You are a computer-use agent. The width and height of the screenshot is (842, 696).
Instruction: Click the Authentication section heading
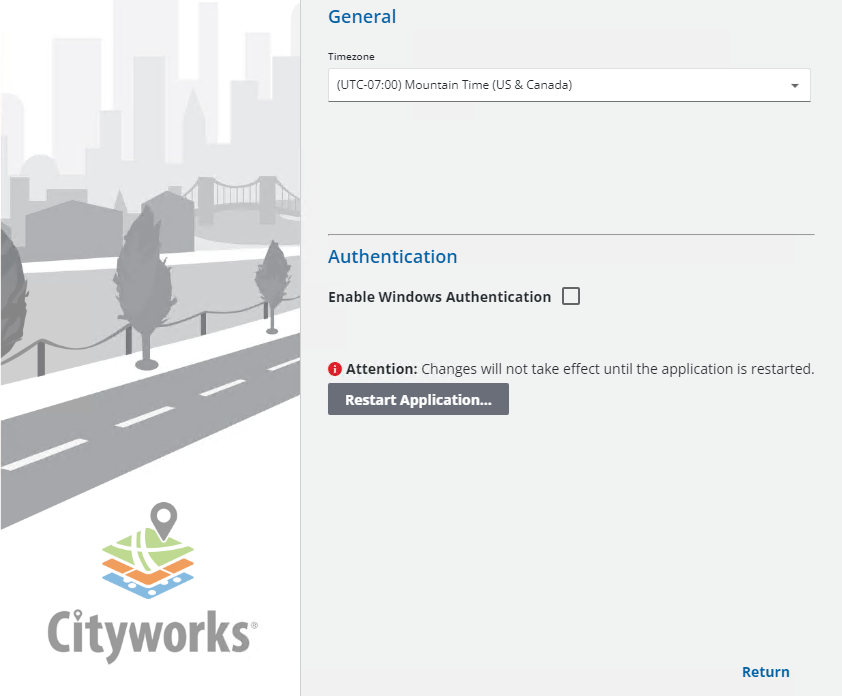392,257
